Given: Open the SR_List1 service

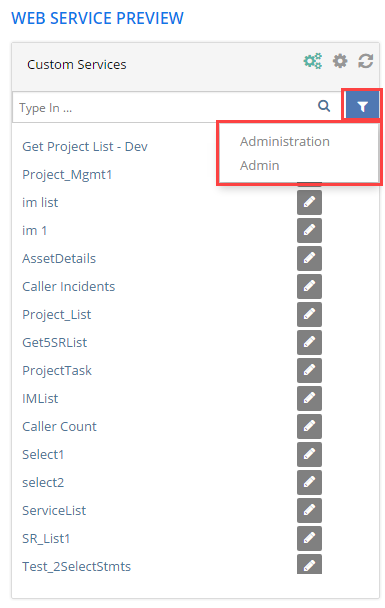Looking at the screenshot, I should pos(46,539).
